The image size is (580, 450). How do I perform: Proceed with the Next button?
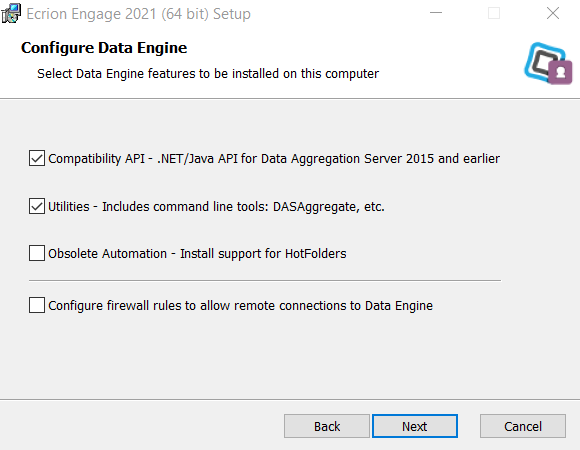(x=415, y=426)
